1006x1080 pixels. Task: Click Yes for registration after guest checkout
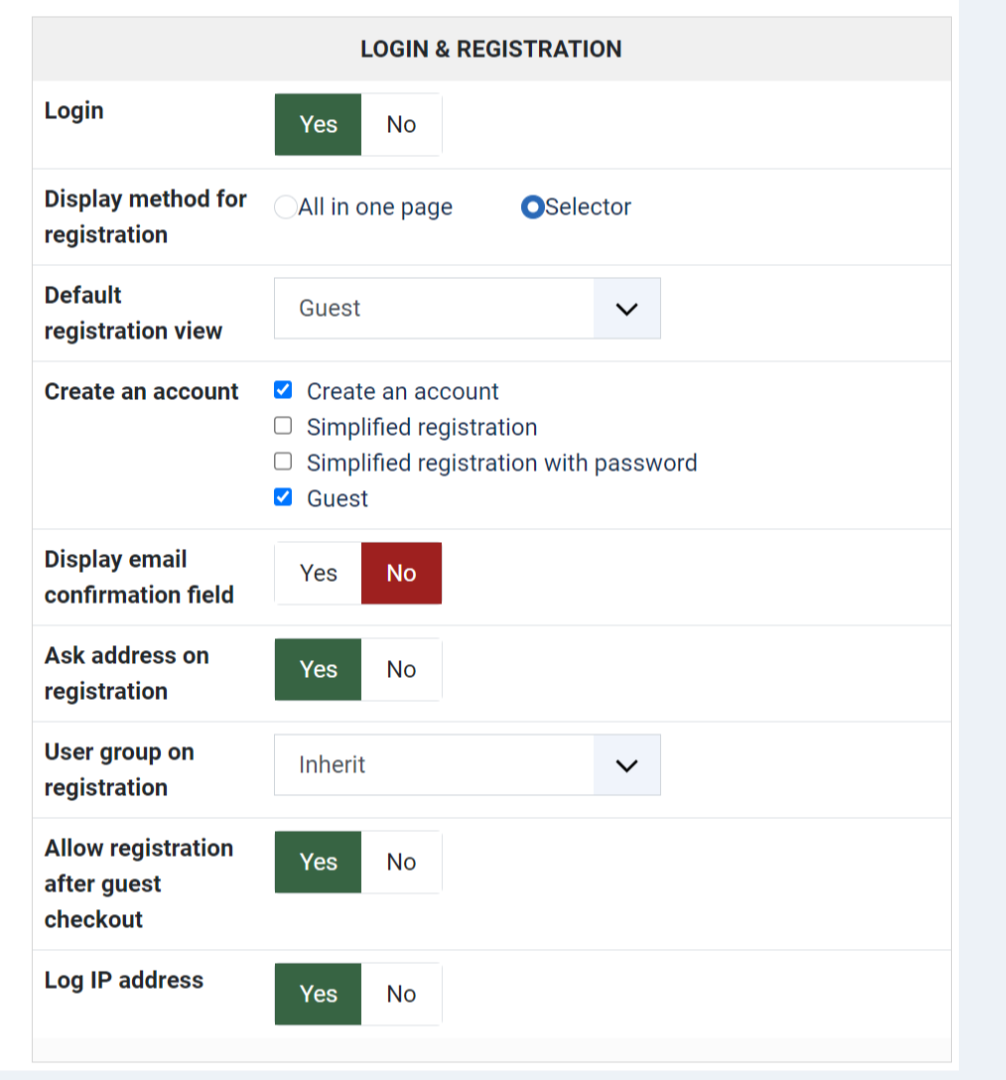click(318, 862)
